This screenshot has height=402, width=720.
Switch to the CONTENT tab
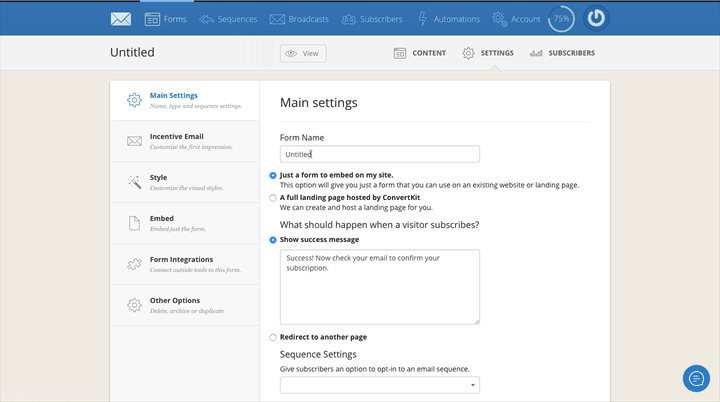tap(420, 53)
